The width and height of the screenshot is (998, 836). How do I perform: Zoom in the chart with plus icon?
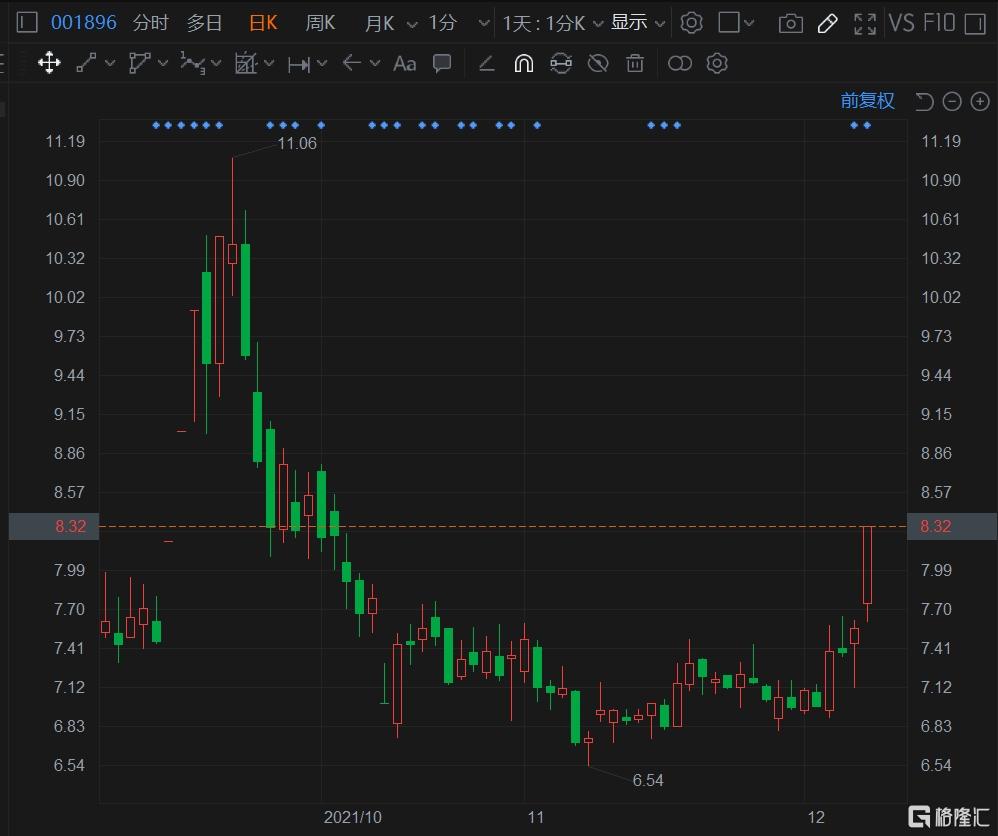(980, 101)
